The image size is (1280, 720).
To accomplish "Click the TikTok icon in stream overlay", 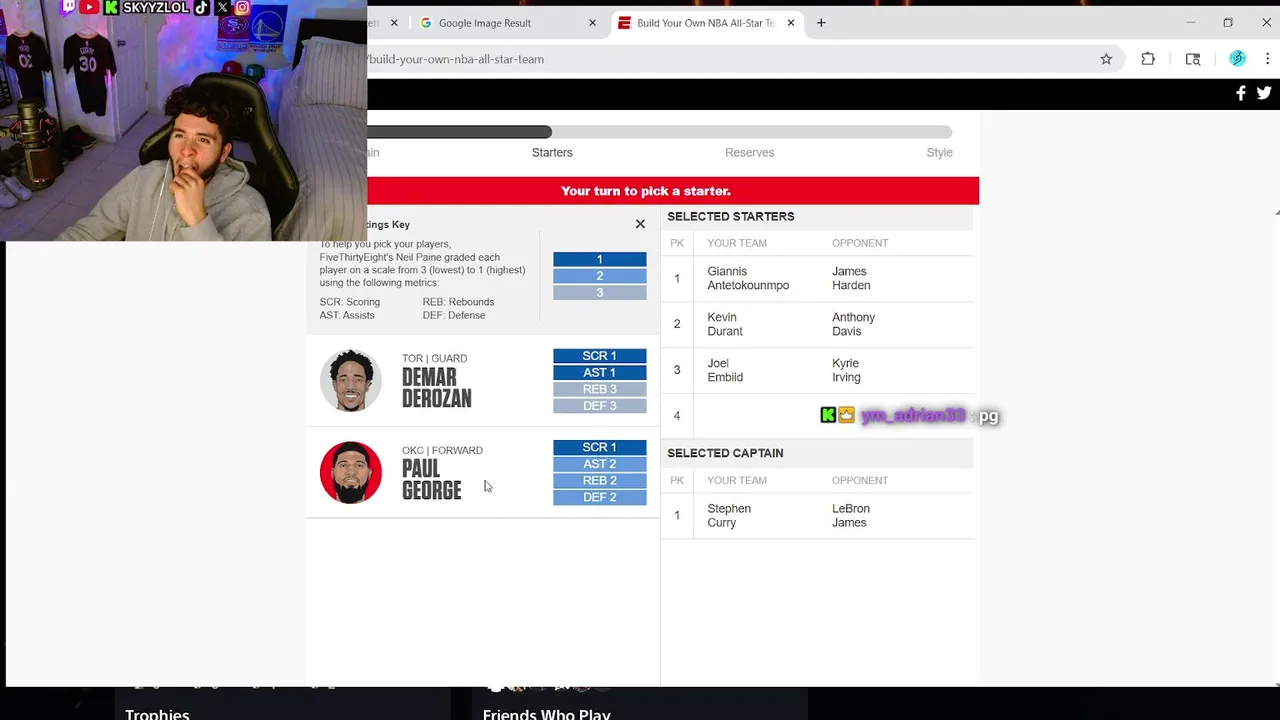I will [x=201, y=7].
